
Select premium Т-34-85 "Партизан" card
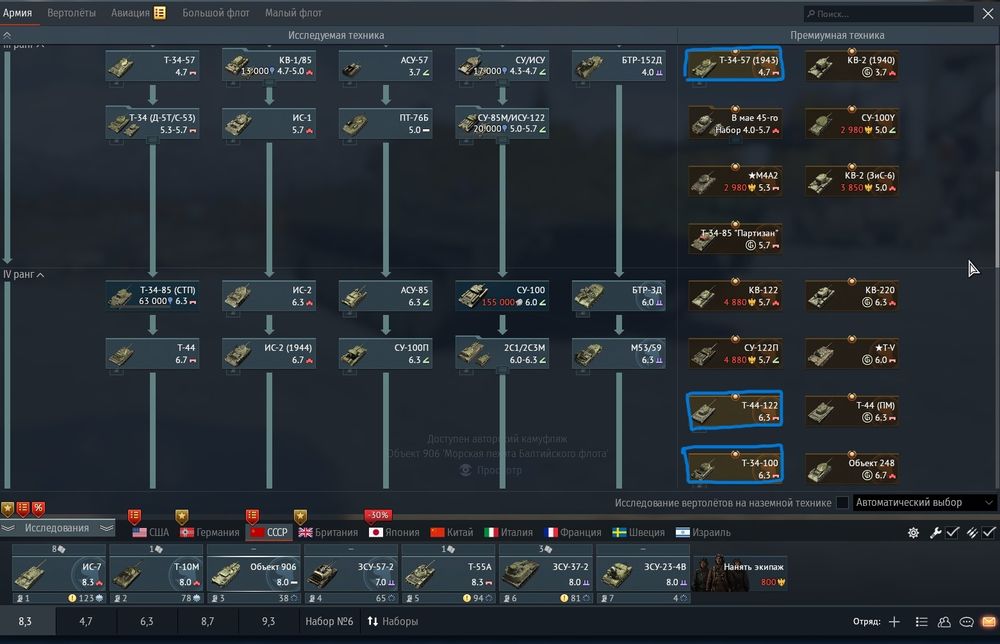735,239
